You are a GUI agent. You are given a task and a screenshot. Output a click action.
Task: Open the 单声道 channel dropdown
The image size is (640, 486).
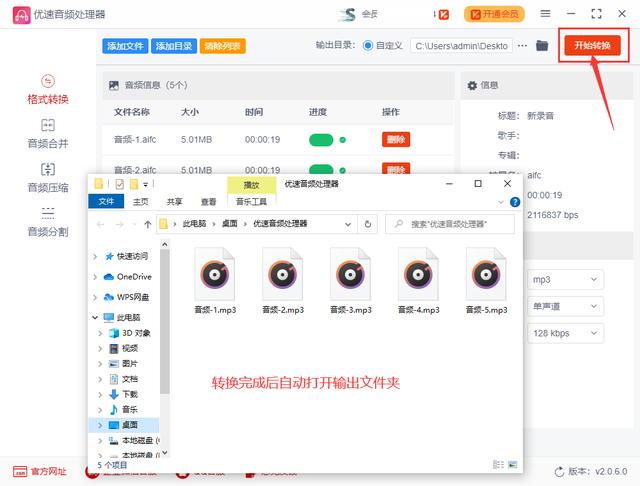(565, 306)
